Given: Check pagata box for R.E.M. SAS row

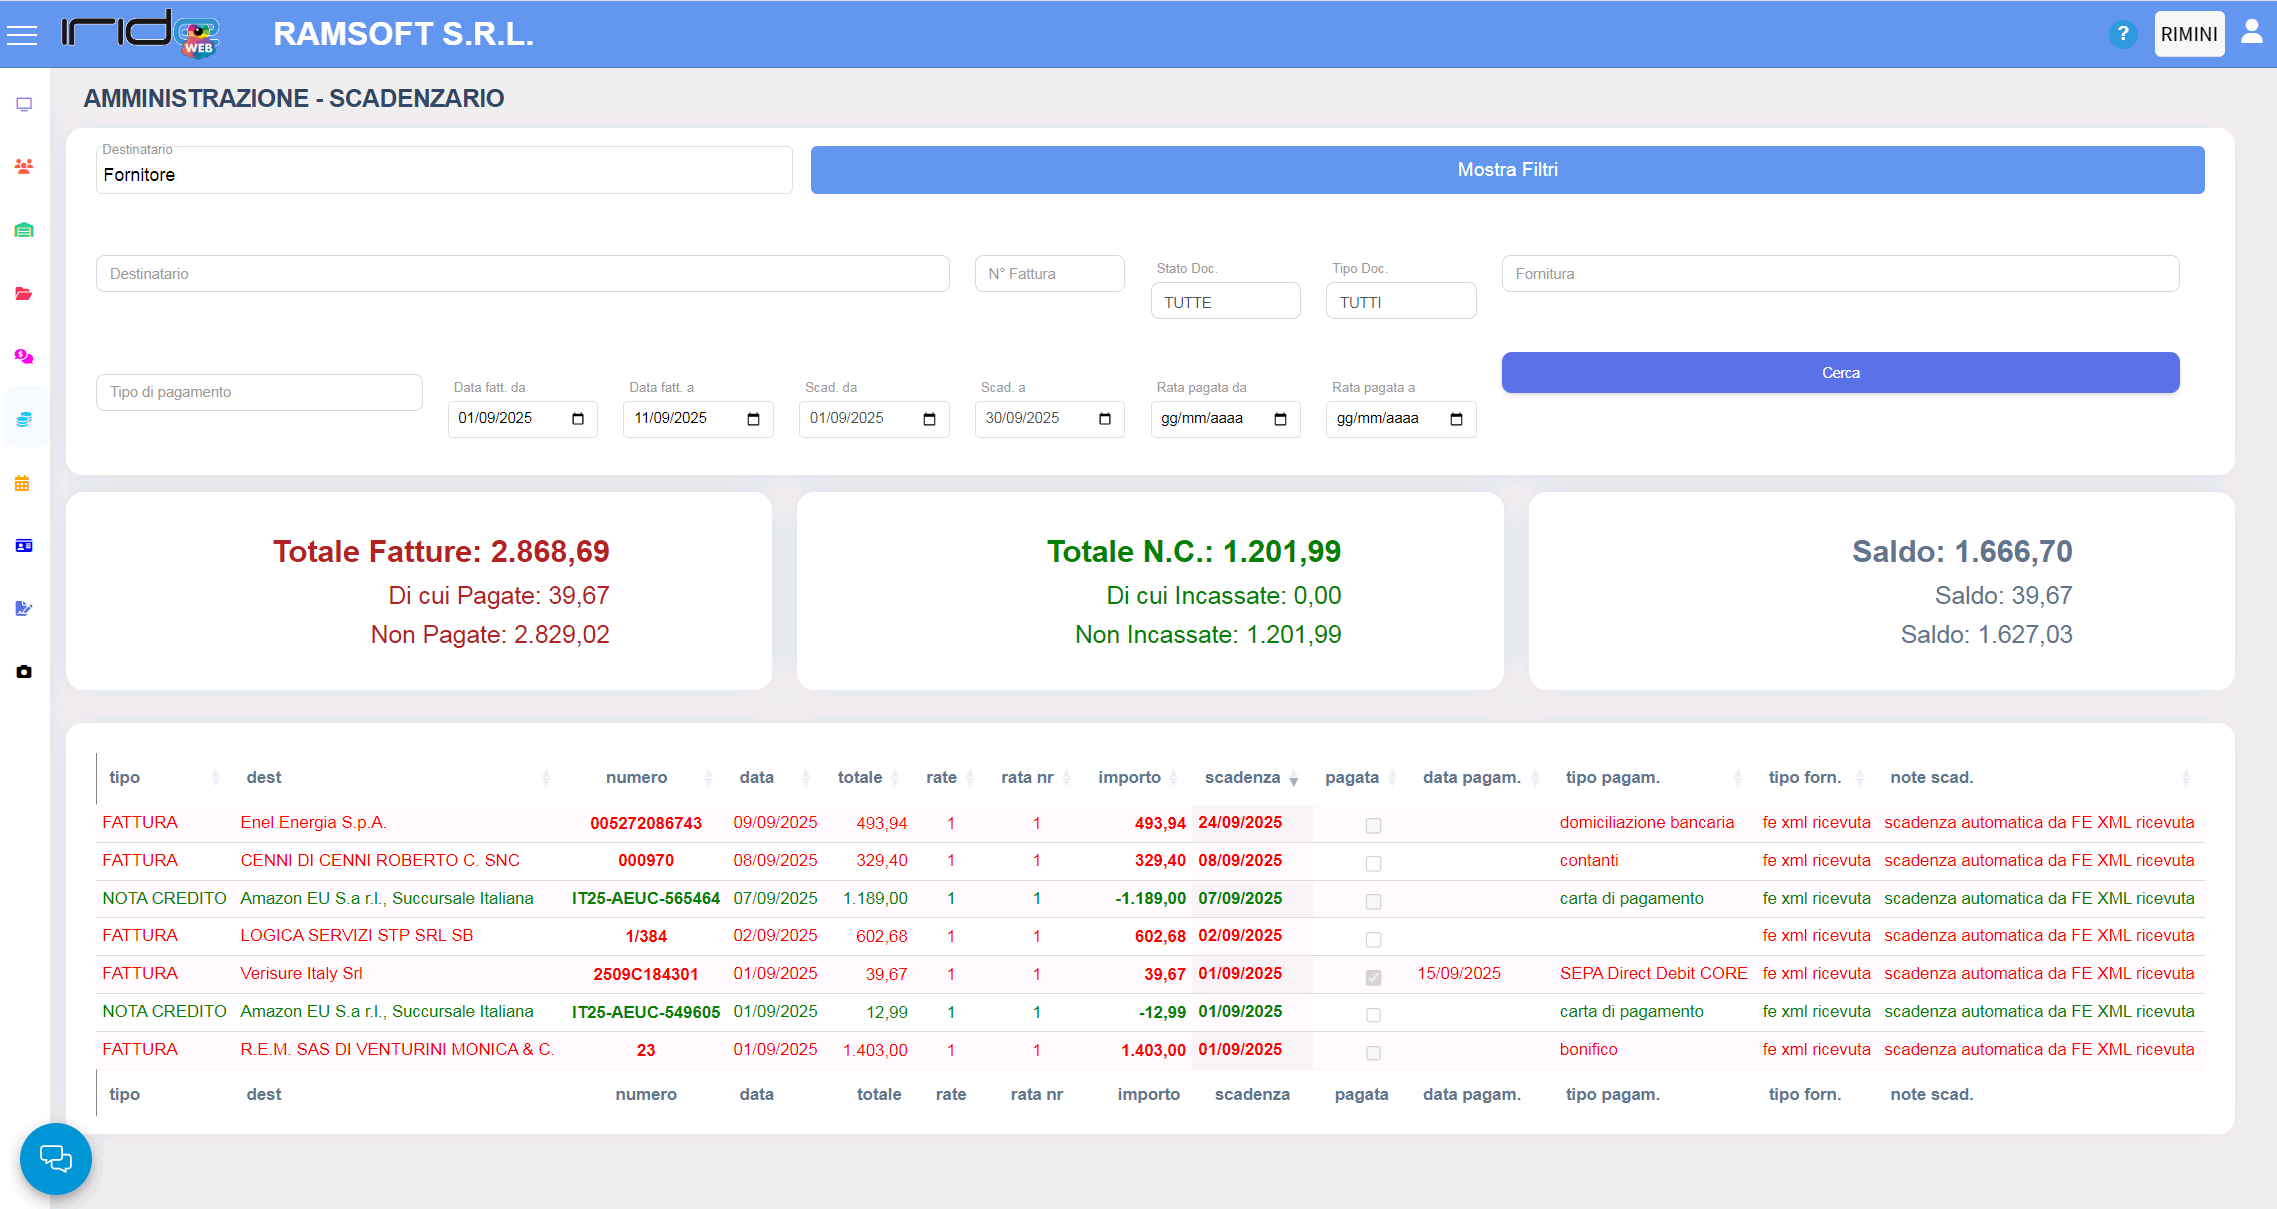Looking at the screenshot, I should 1373,1053.
